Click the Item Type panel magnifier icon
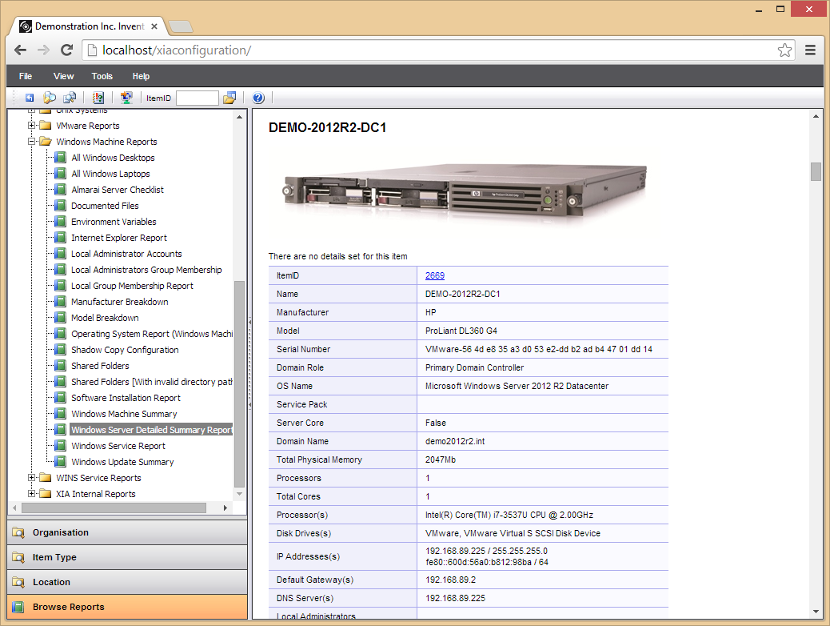Screen dimensions: 830x626 [19, 557]
